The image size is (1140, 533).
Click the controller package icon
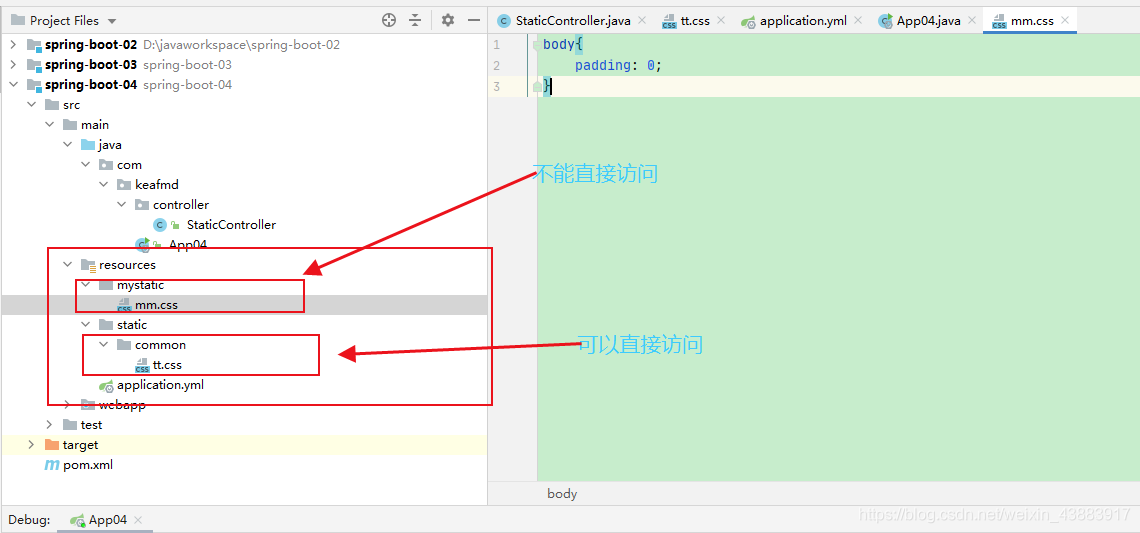pos(142,205)
